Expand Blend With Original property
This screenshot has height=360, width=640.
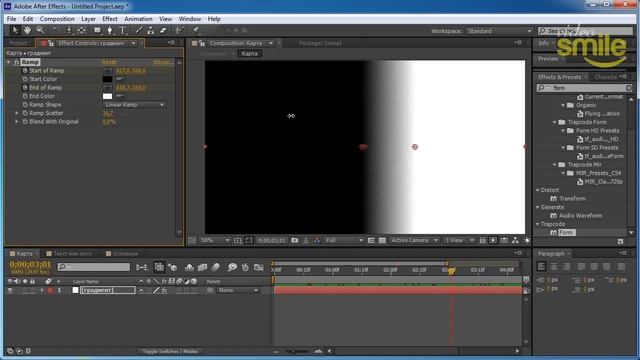point(17,122)
